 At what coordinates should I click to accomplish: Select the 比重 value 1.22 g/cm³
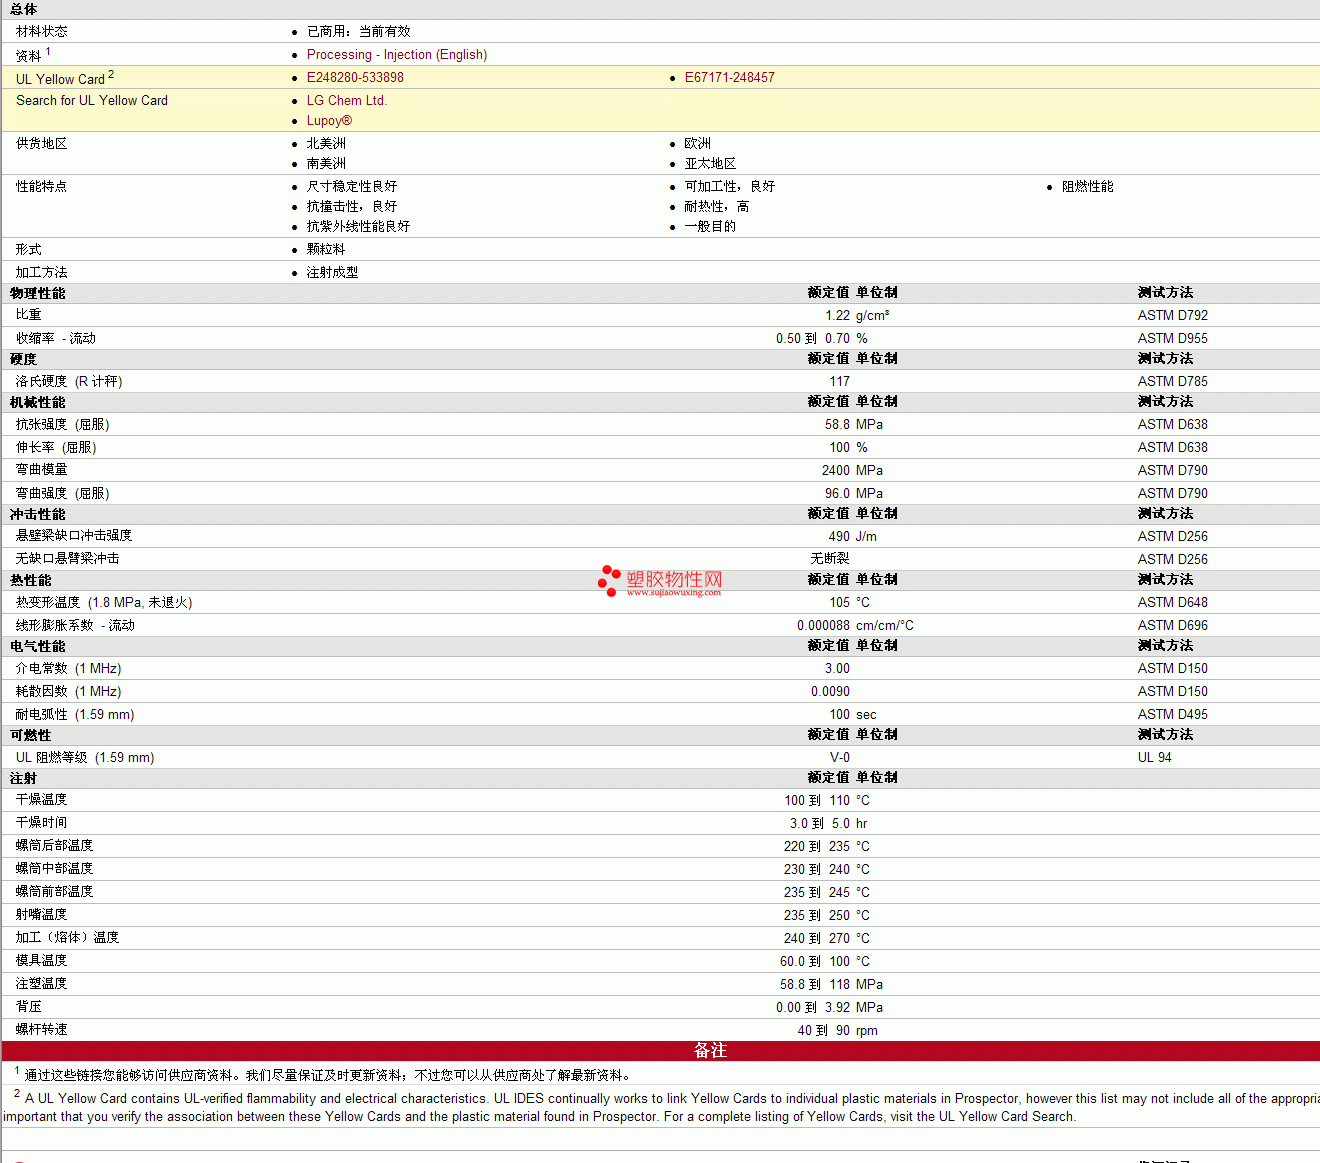[x=857, y=316]
